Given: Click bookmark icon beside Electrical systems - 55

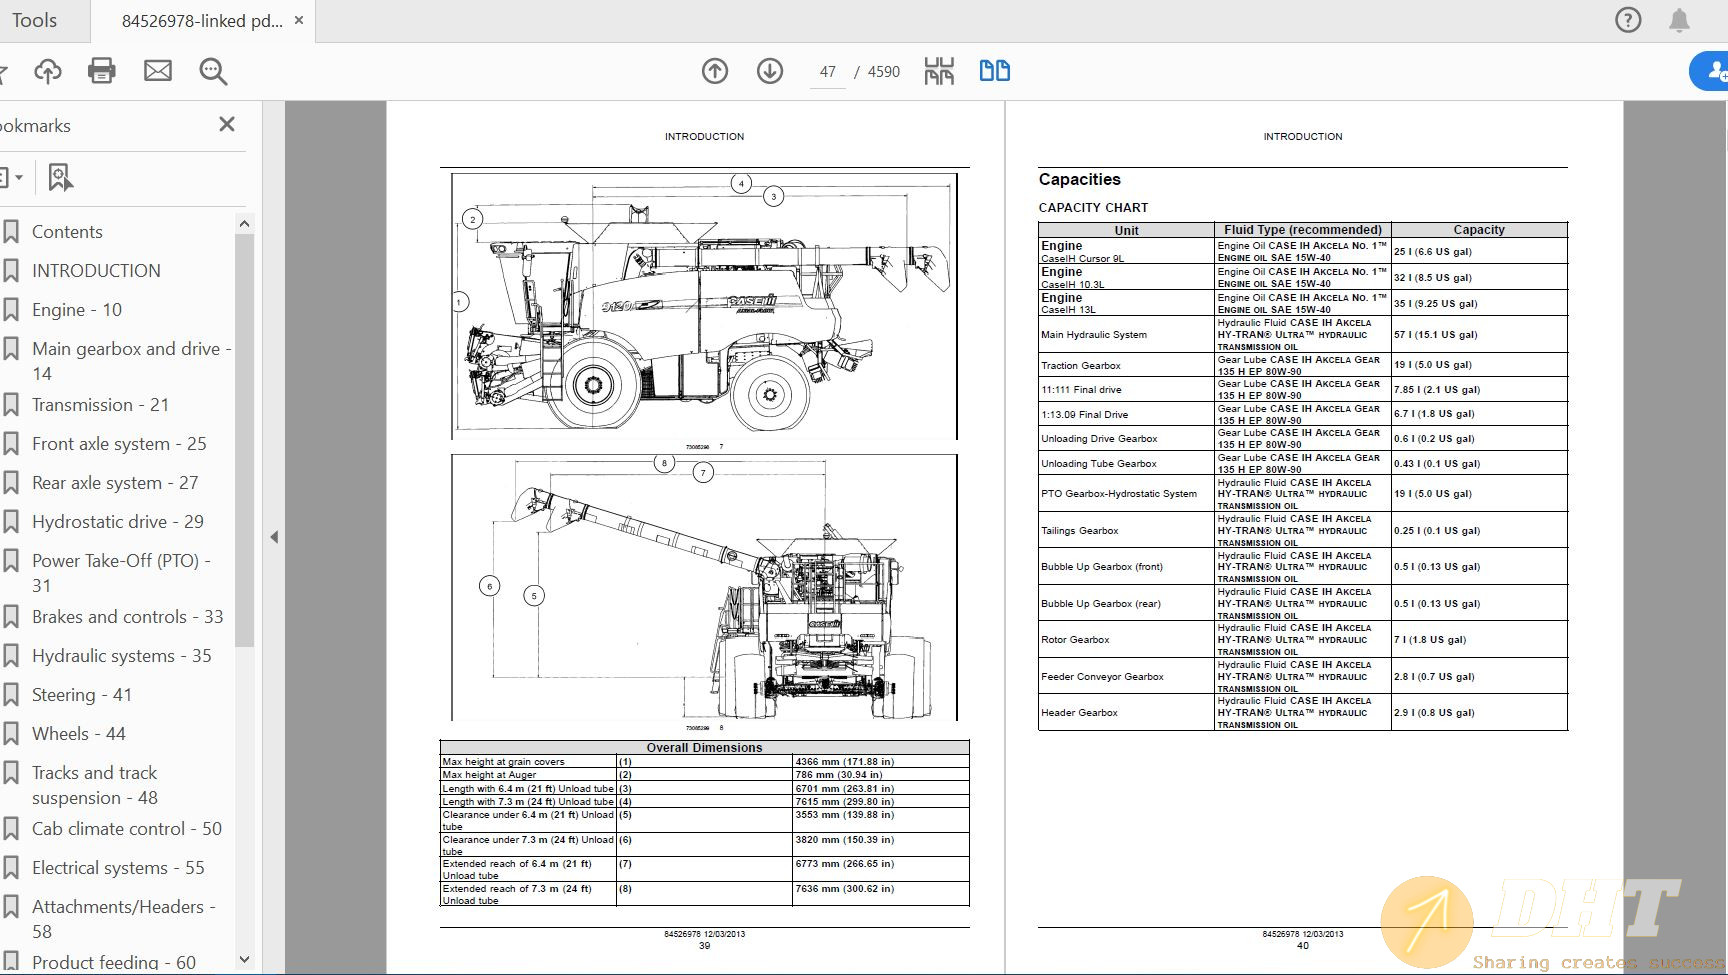Looking at the screenshot, I should pos(12,868).
